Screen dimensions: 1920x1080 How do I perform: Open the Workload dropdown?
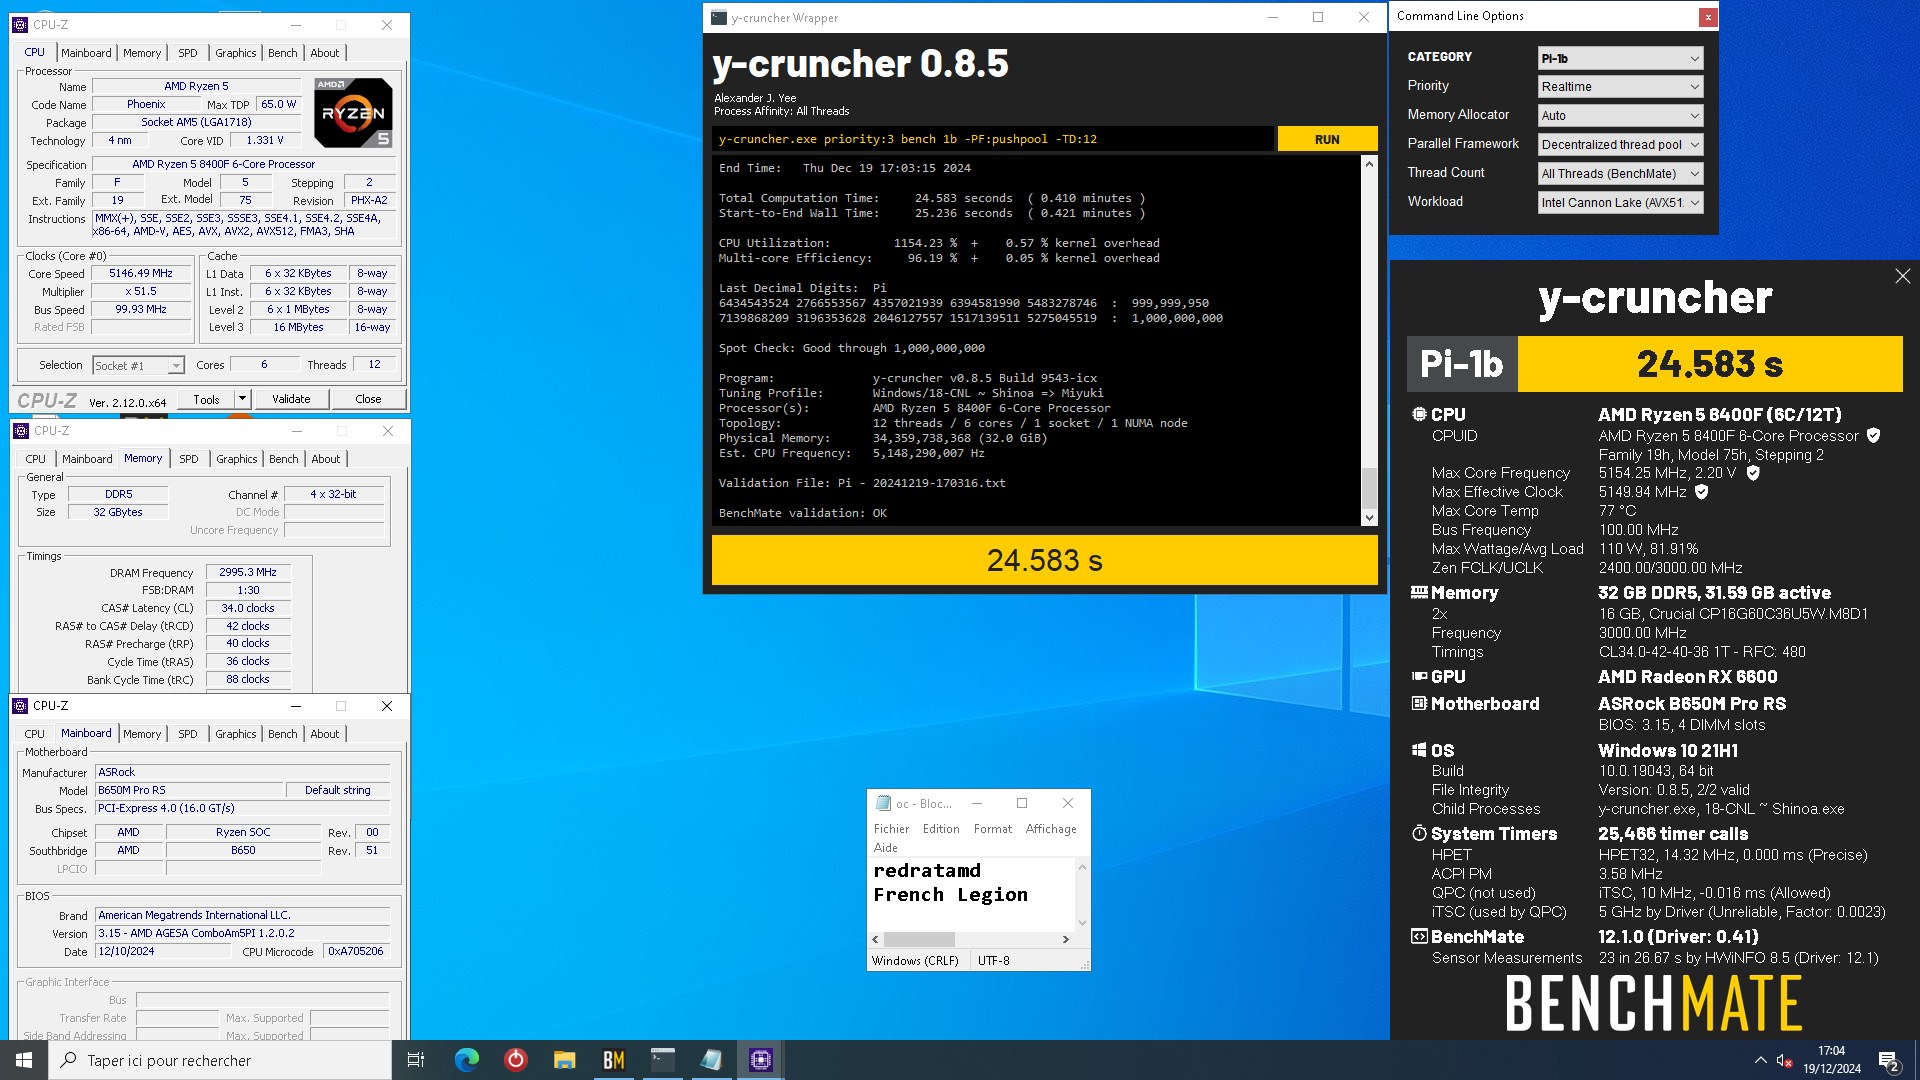[x=1620, y=203]
